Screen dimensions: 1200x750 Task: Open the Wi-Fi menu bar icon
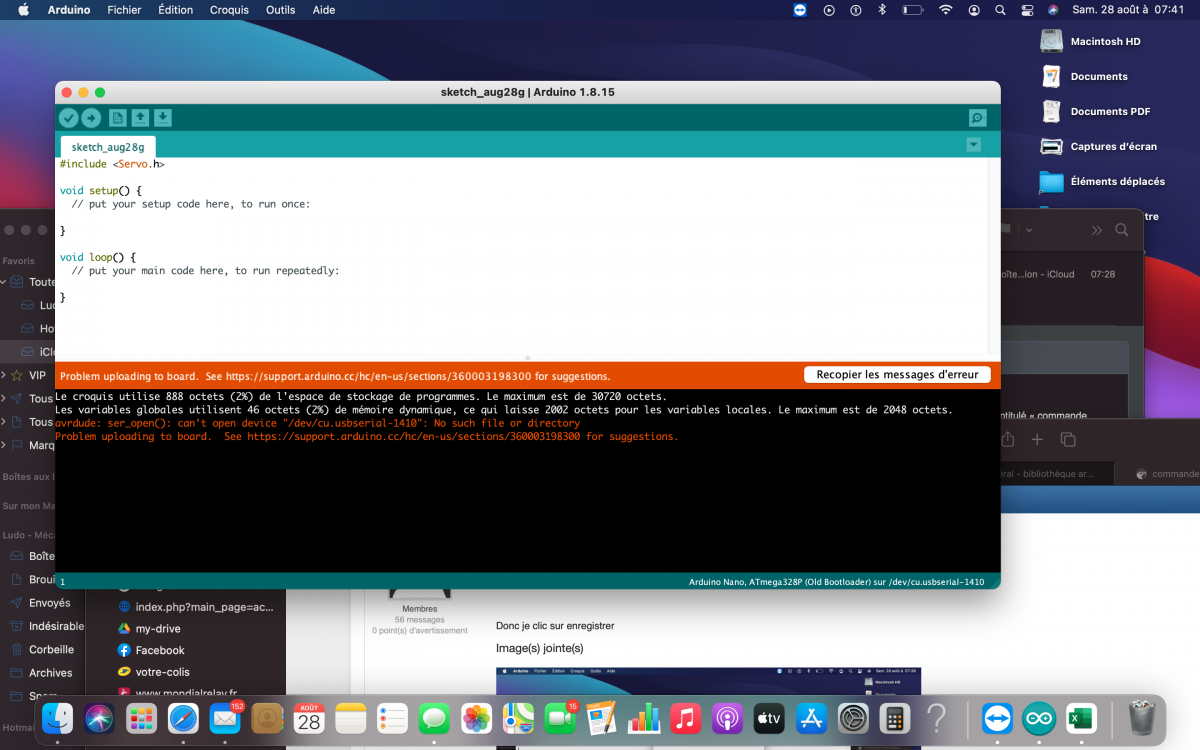[x=945, y=10]
